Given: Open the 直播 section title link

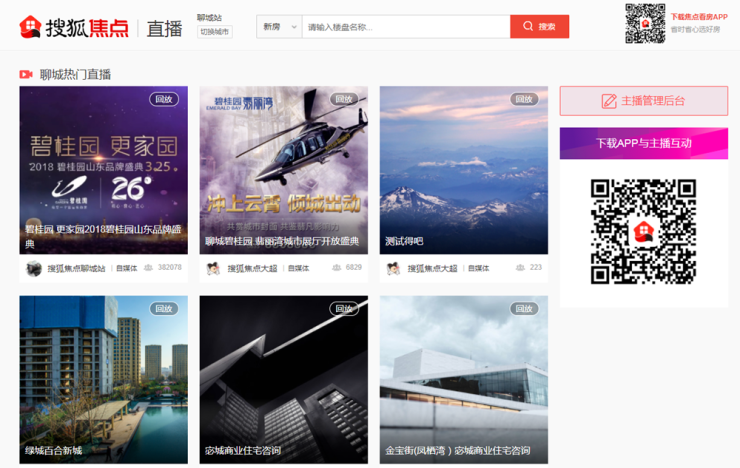Looking at the screenshot, I should (164, 29).
